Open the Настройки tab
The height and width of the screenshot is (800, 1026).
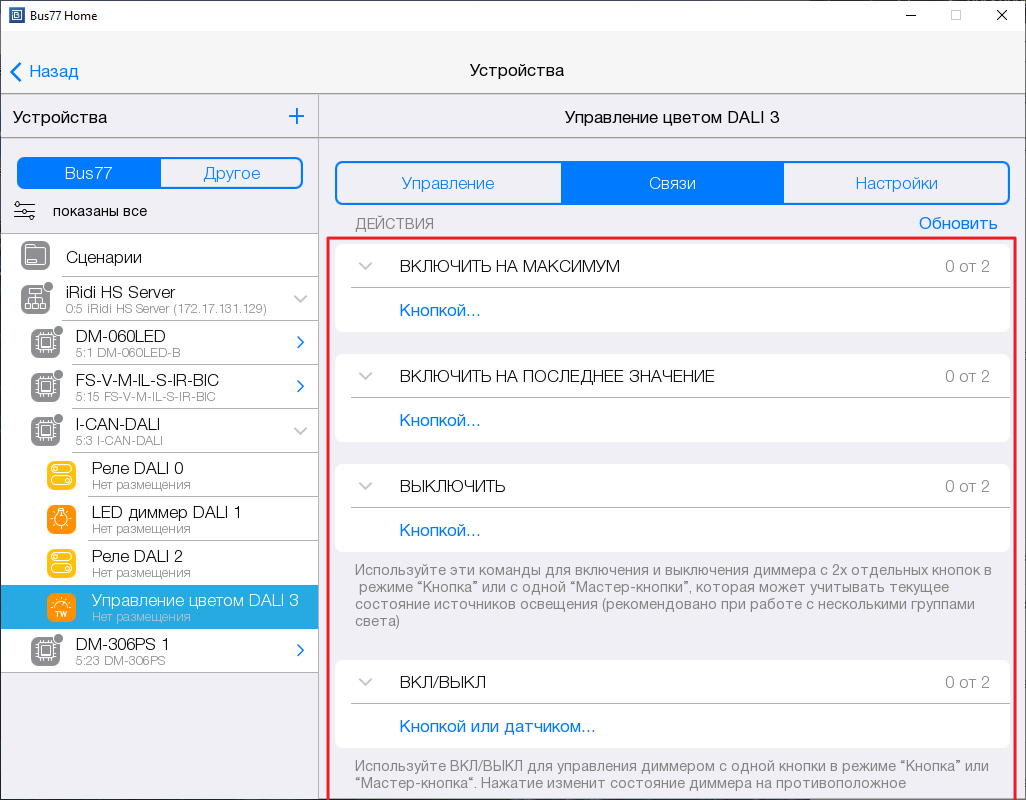(896, 183)
